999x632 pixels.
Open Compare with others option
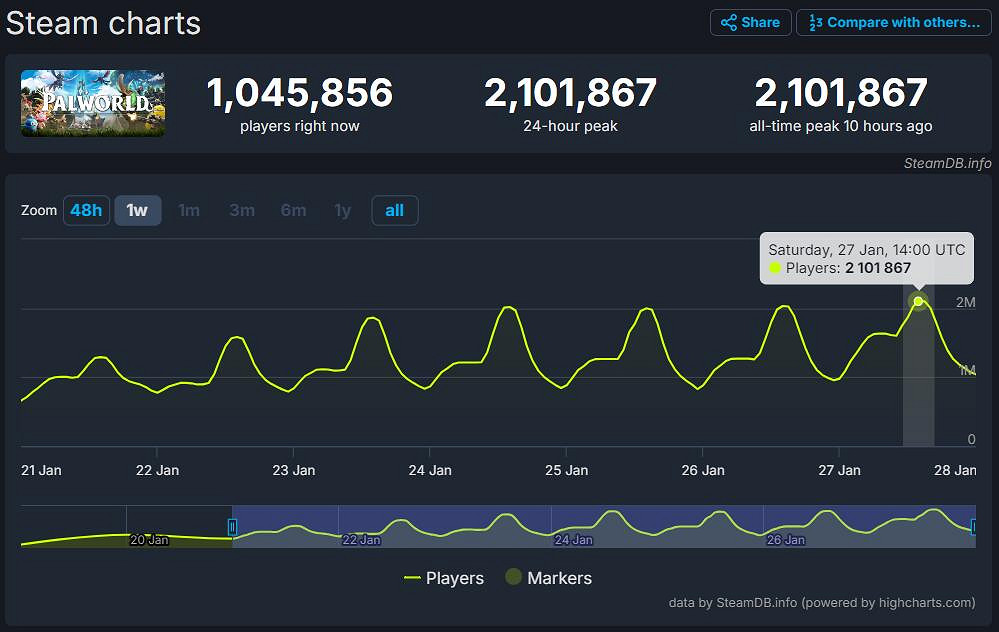(x=893, y=22)
